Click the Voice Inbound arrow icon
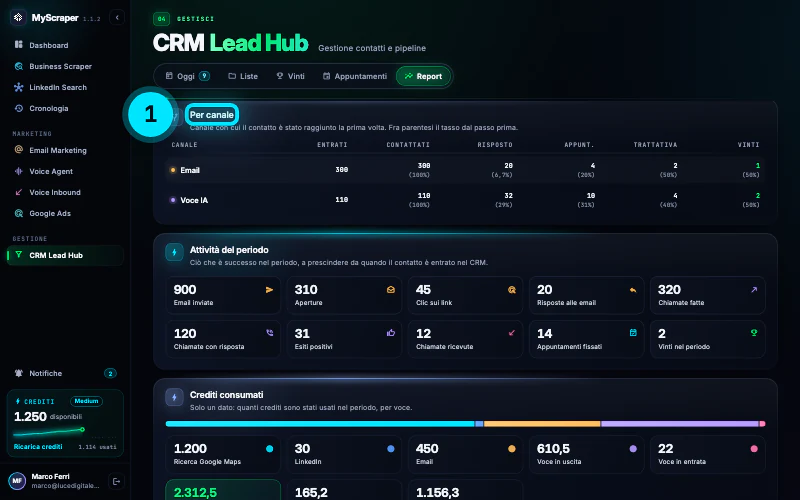800x500 pixels. 19,192
